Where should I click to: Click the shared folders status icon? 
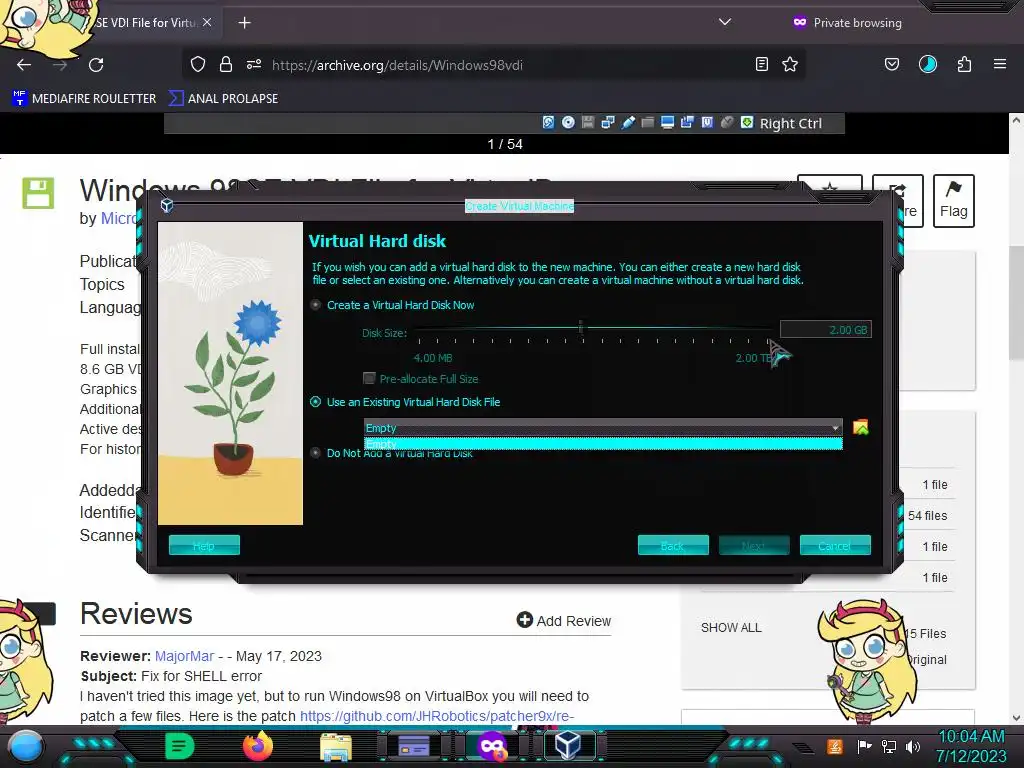[647, 123]
